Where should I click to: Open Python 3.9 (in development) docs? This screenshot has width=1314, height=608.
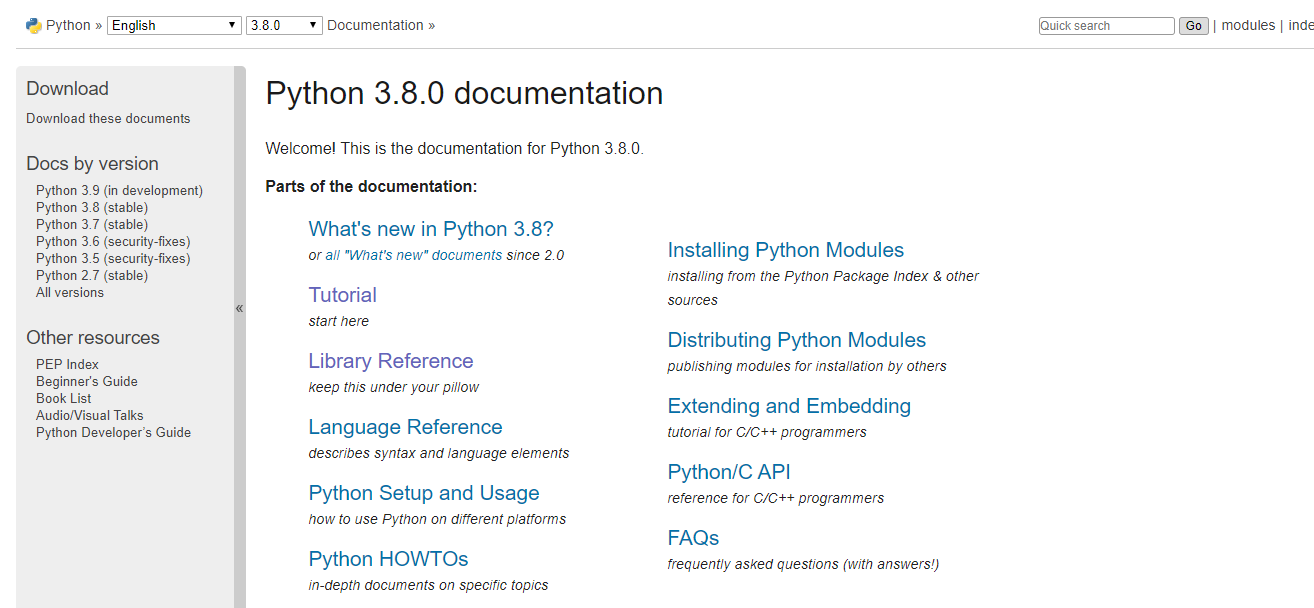click(119, 190)
